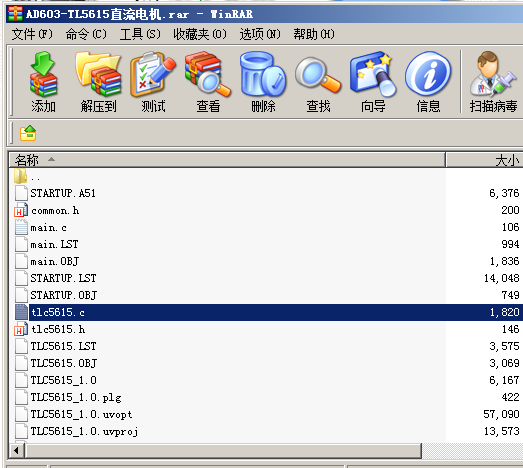This screenshot has width=523, height=468.
Task: Click the Extract To (解压到) icon
Action: tap(98, 82)
